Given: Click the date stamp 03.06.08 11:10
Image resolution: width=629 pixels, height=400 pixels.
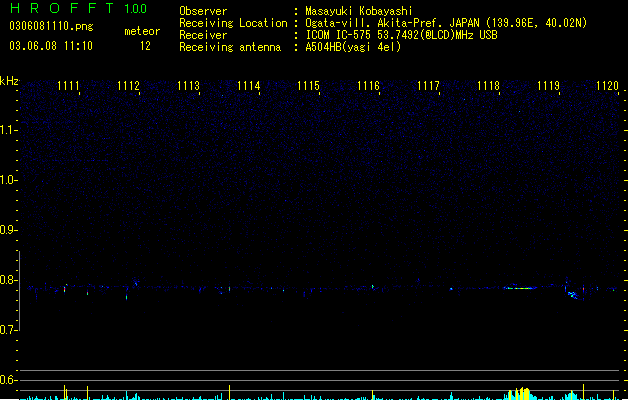Looking at the screenshot, I should pyautogui.click(x=51, y=46).
